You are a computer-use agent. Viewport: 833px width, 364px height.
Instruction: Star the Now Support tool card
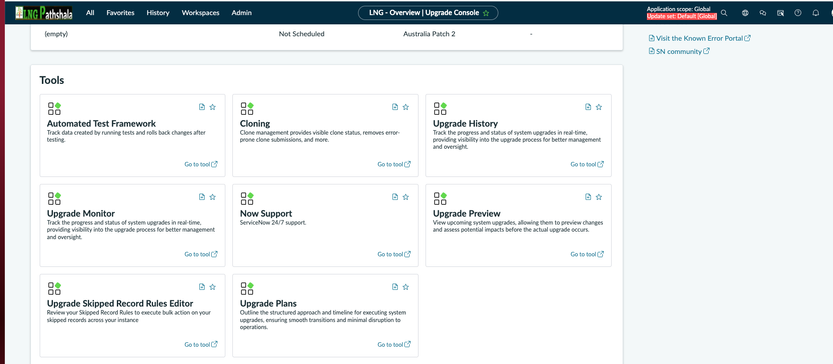pos(406,197)
